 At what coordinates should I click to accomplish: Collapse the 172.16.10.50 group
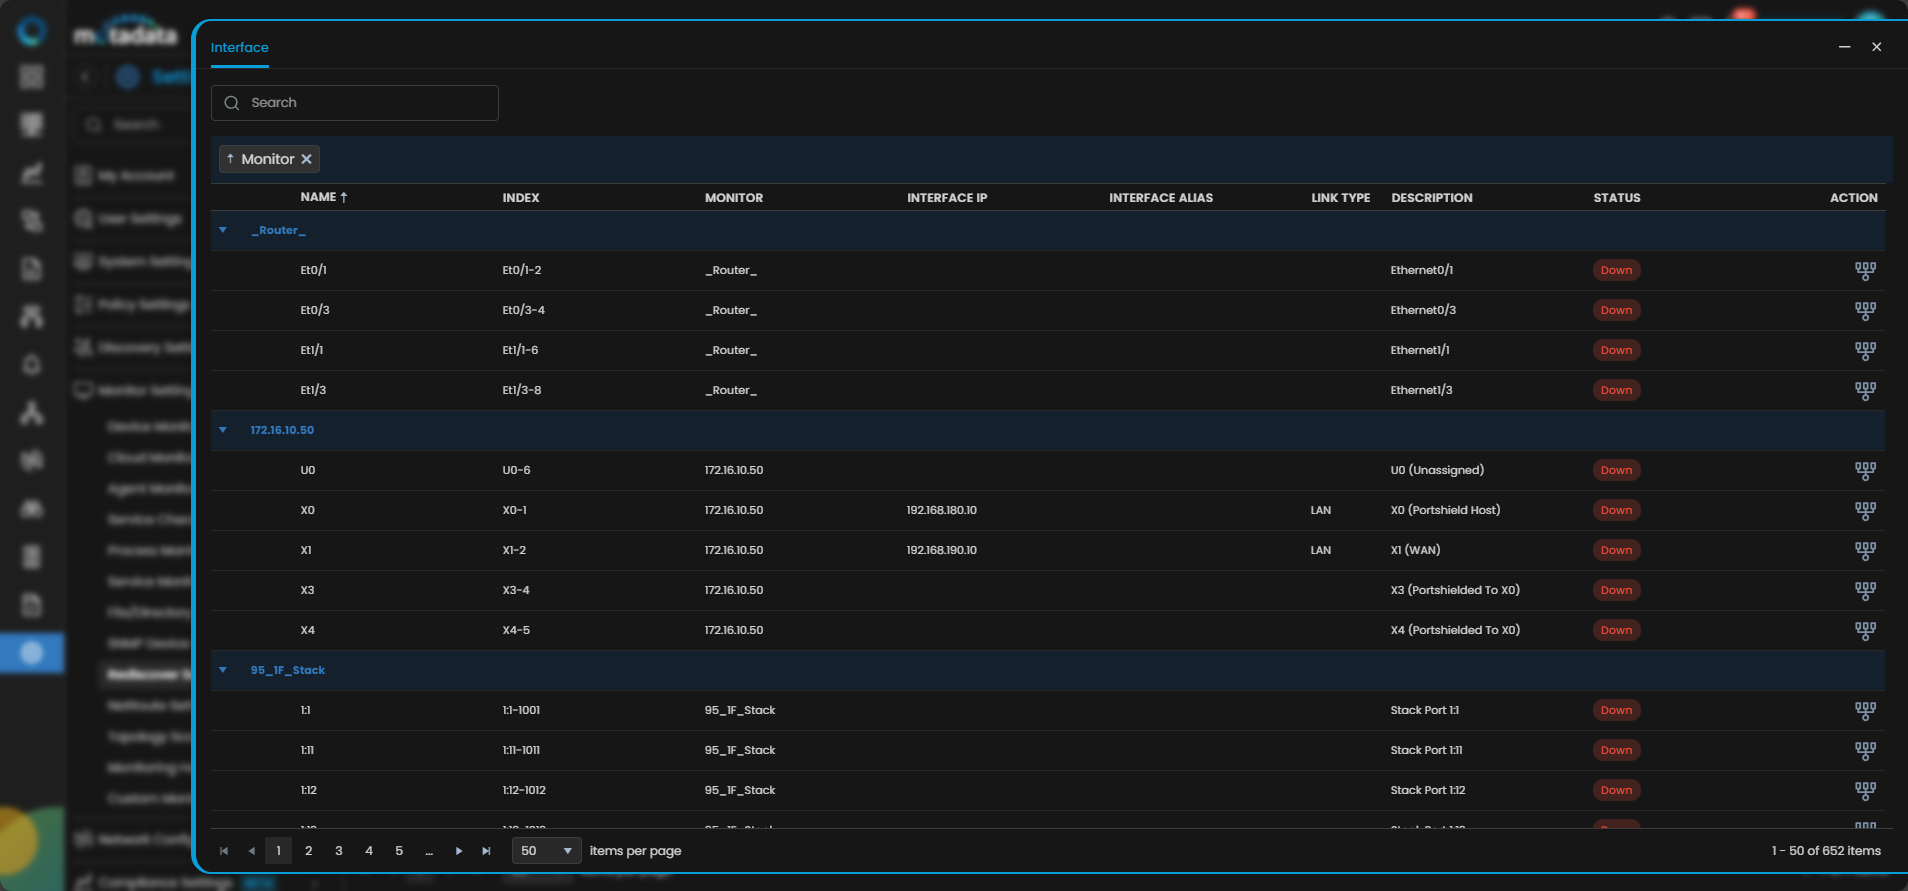pyautogui.click(x=223, y=430)
